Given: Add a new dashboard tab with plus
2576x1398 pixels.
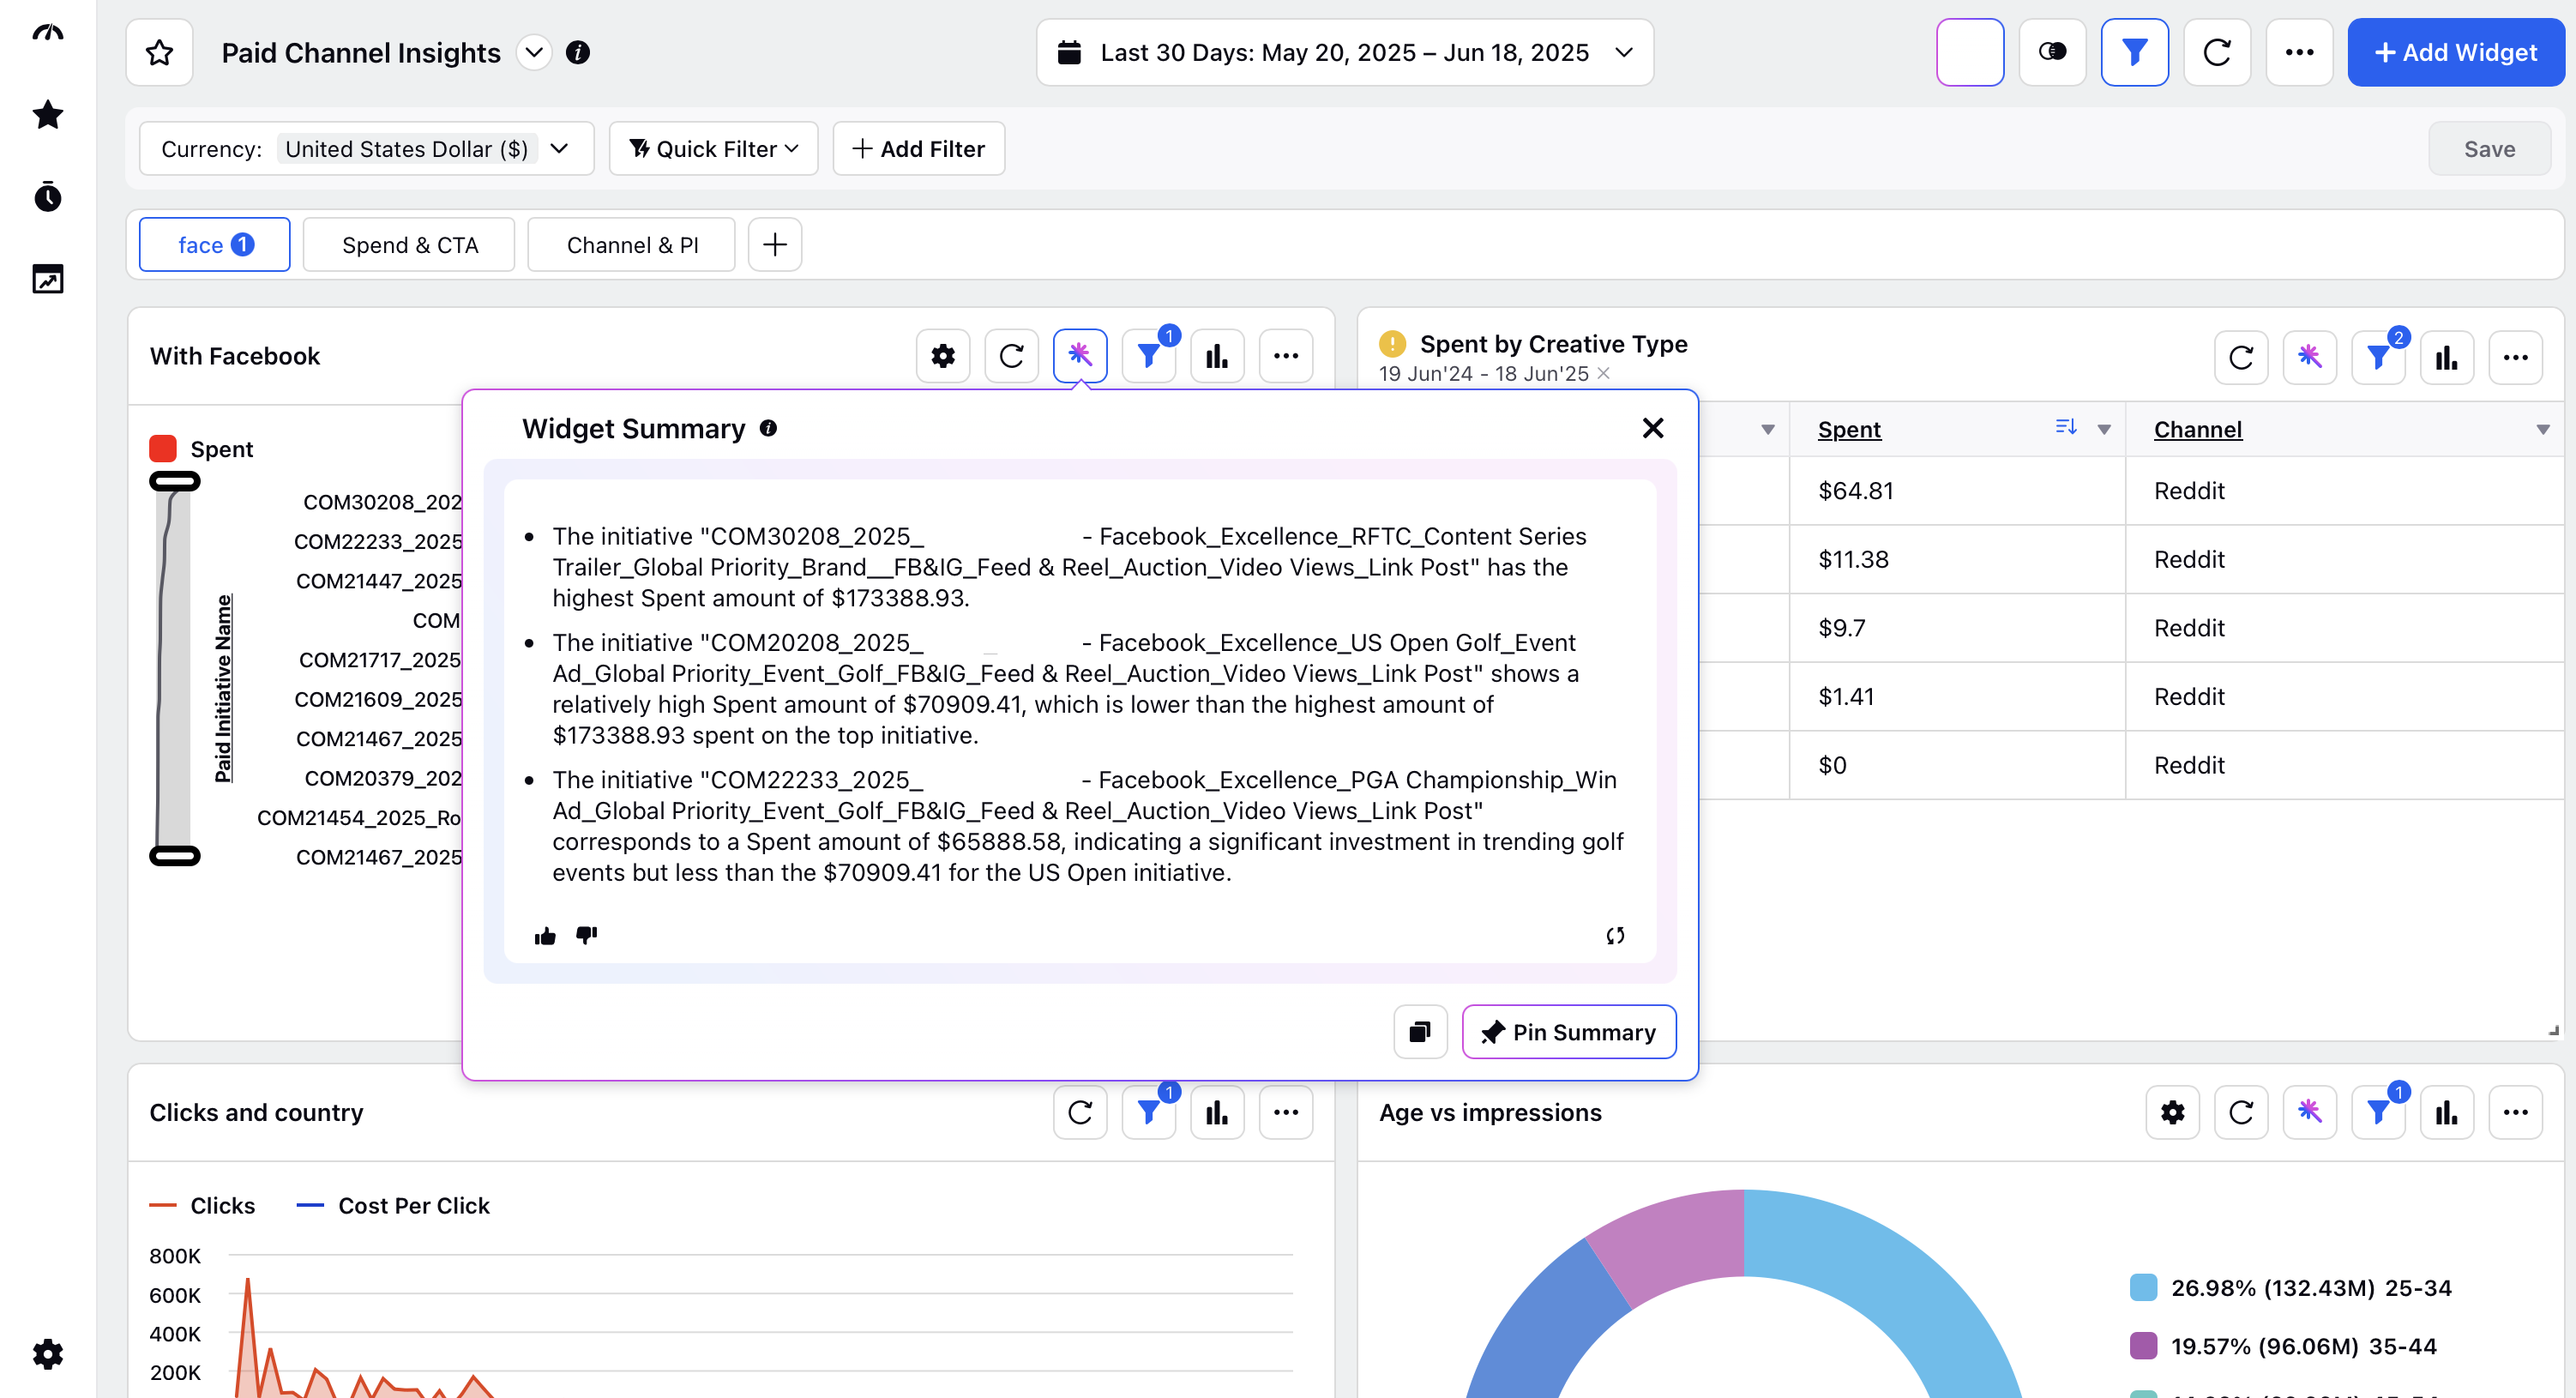Looking at the screenshot, I should point(774,245).
